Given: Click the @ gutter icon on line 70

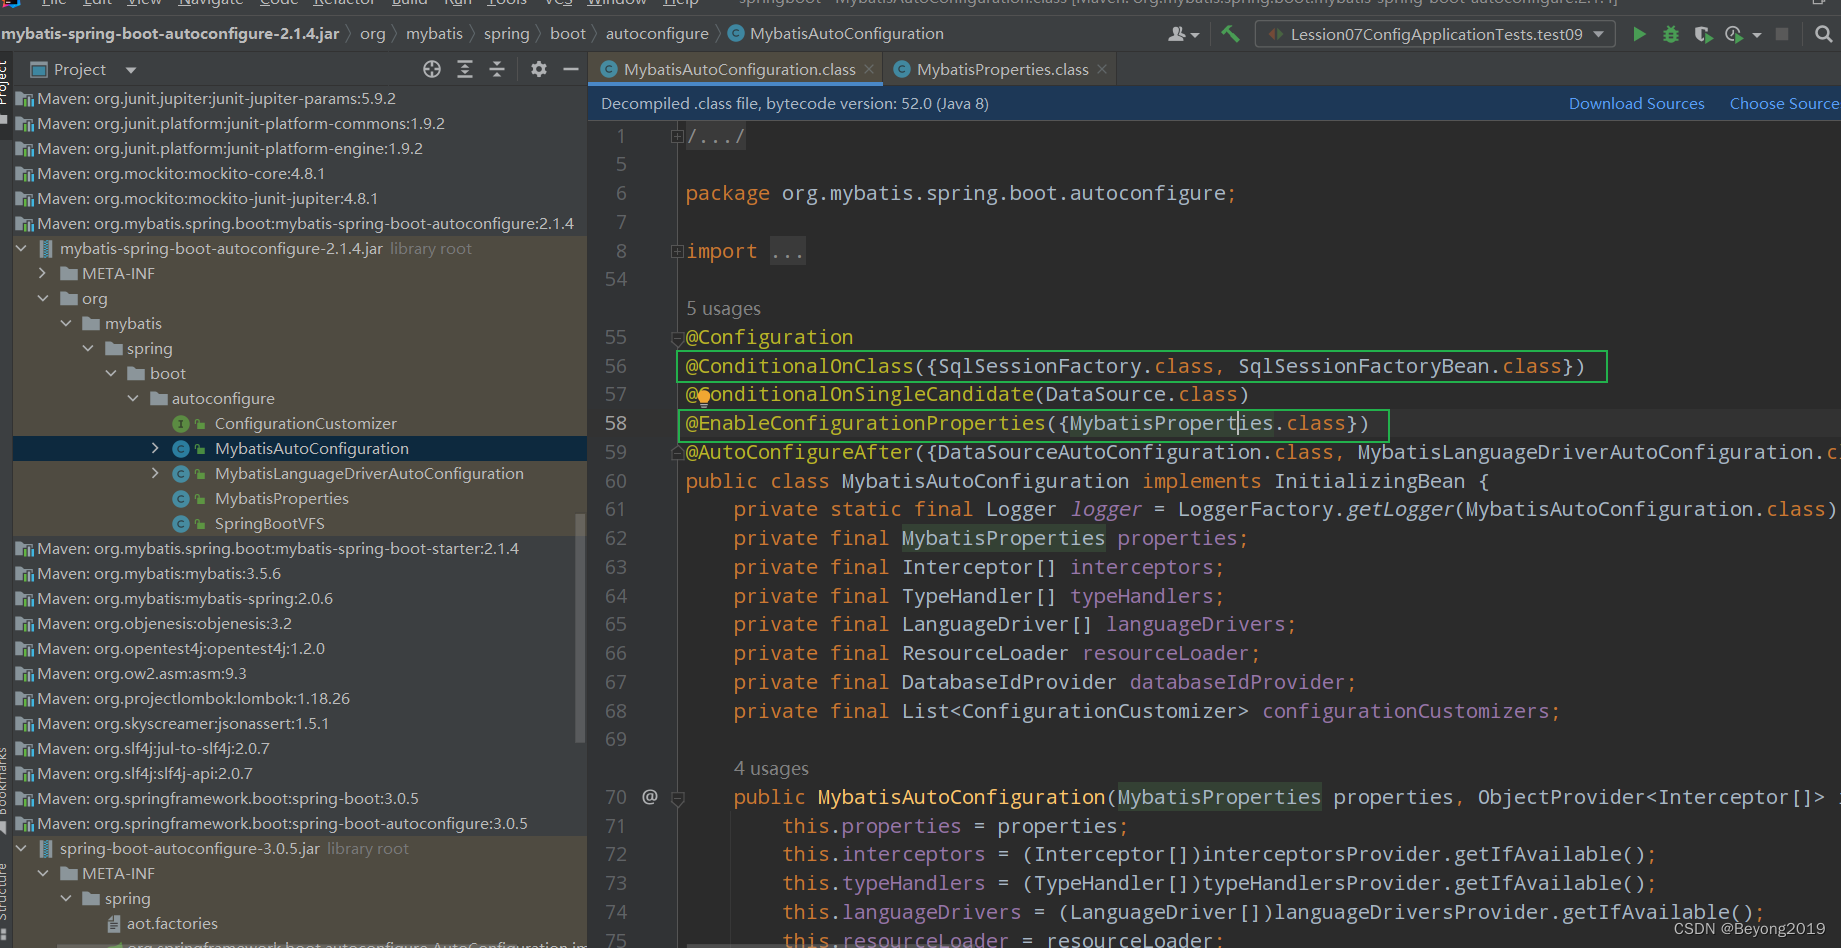Looking at the screenshot, I should (650, 797).
